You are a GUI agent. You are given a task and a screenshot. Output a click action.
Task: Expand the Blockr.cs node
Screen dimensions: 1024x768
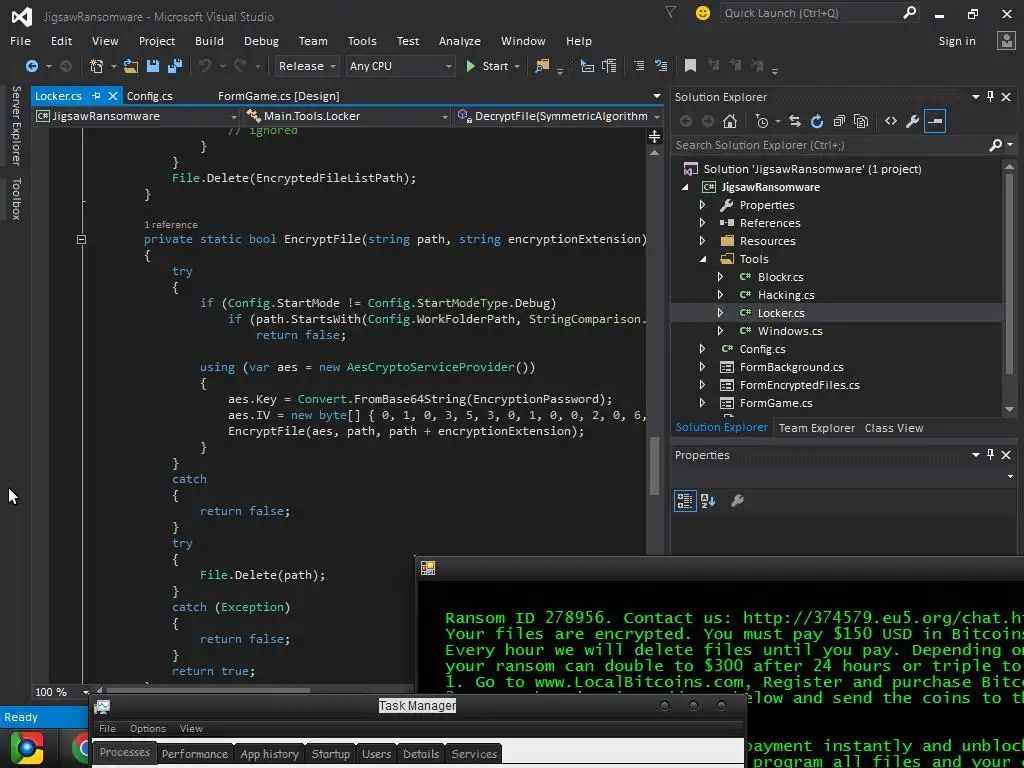pos(720,277)
